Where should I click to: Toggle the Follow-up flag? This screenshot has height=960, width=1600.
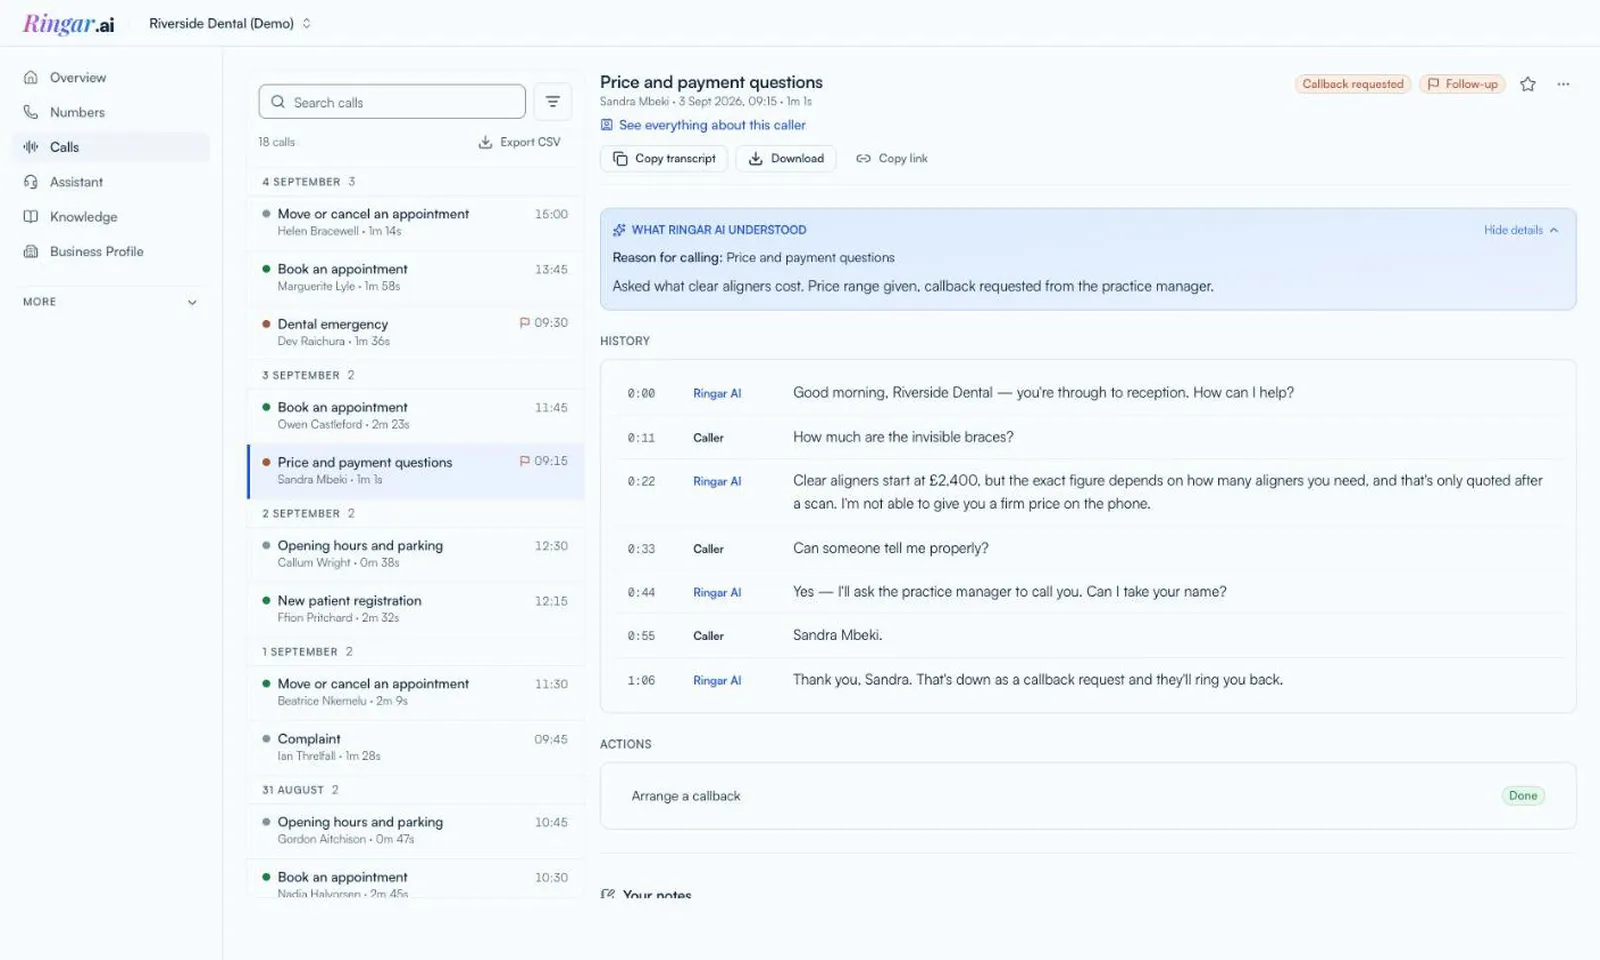tap(1462, 84)
